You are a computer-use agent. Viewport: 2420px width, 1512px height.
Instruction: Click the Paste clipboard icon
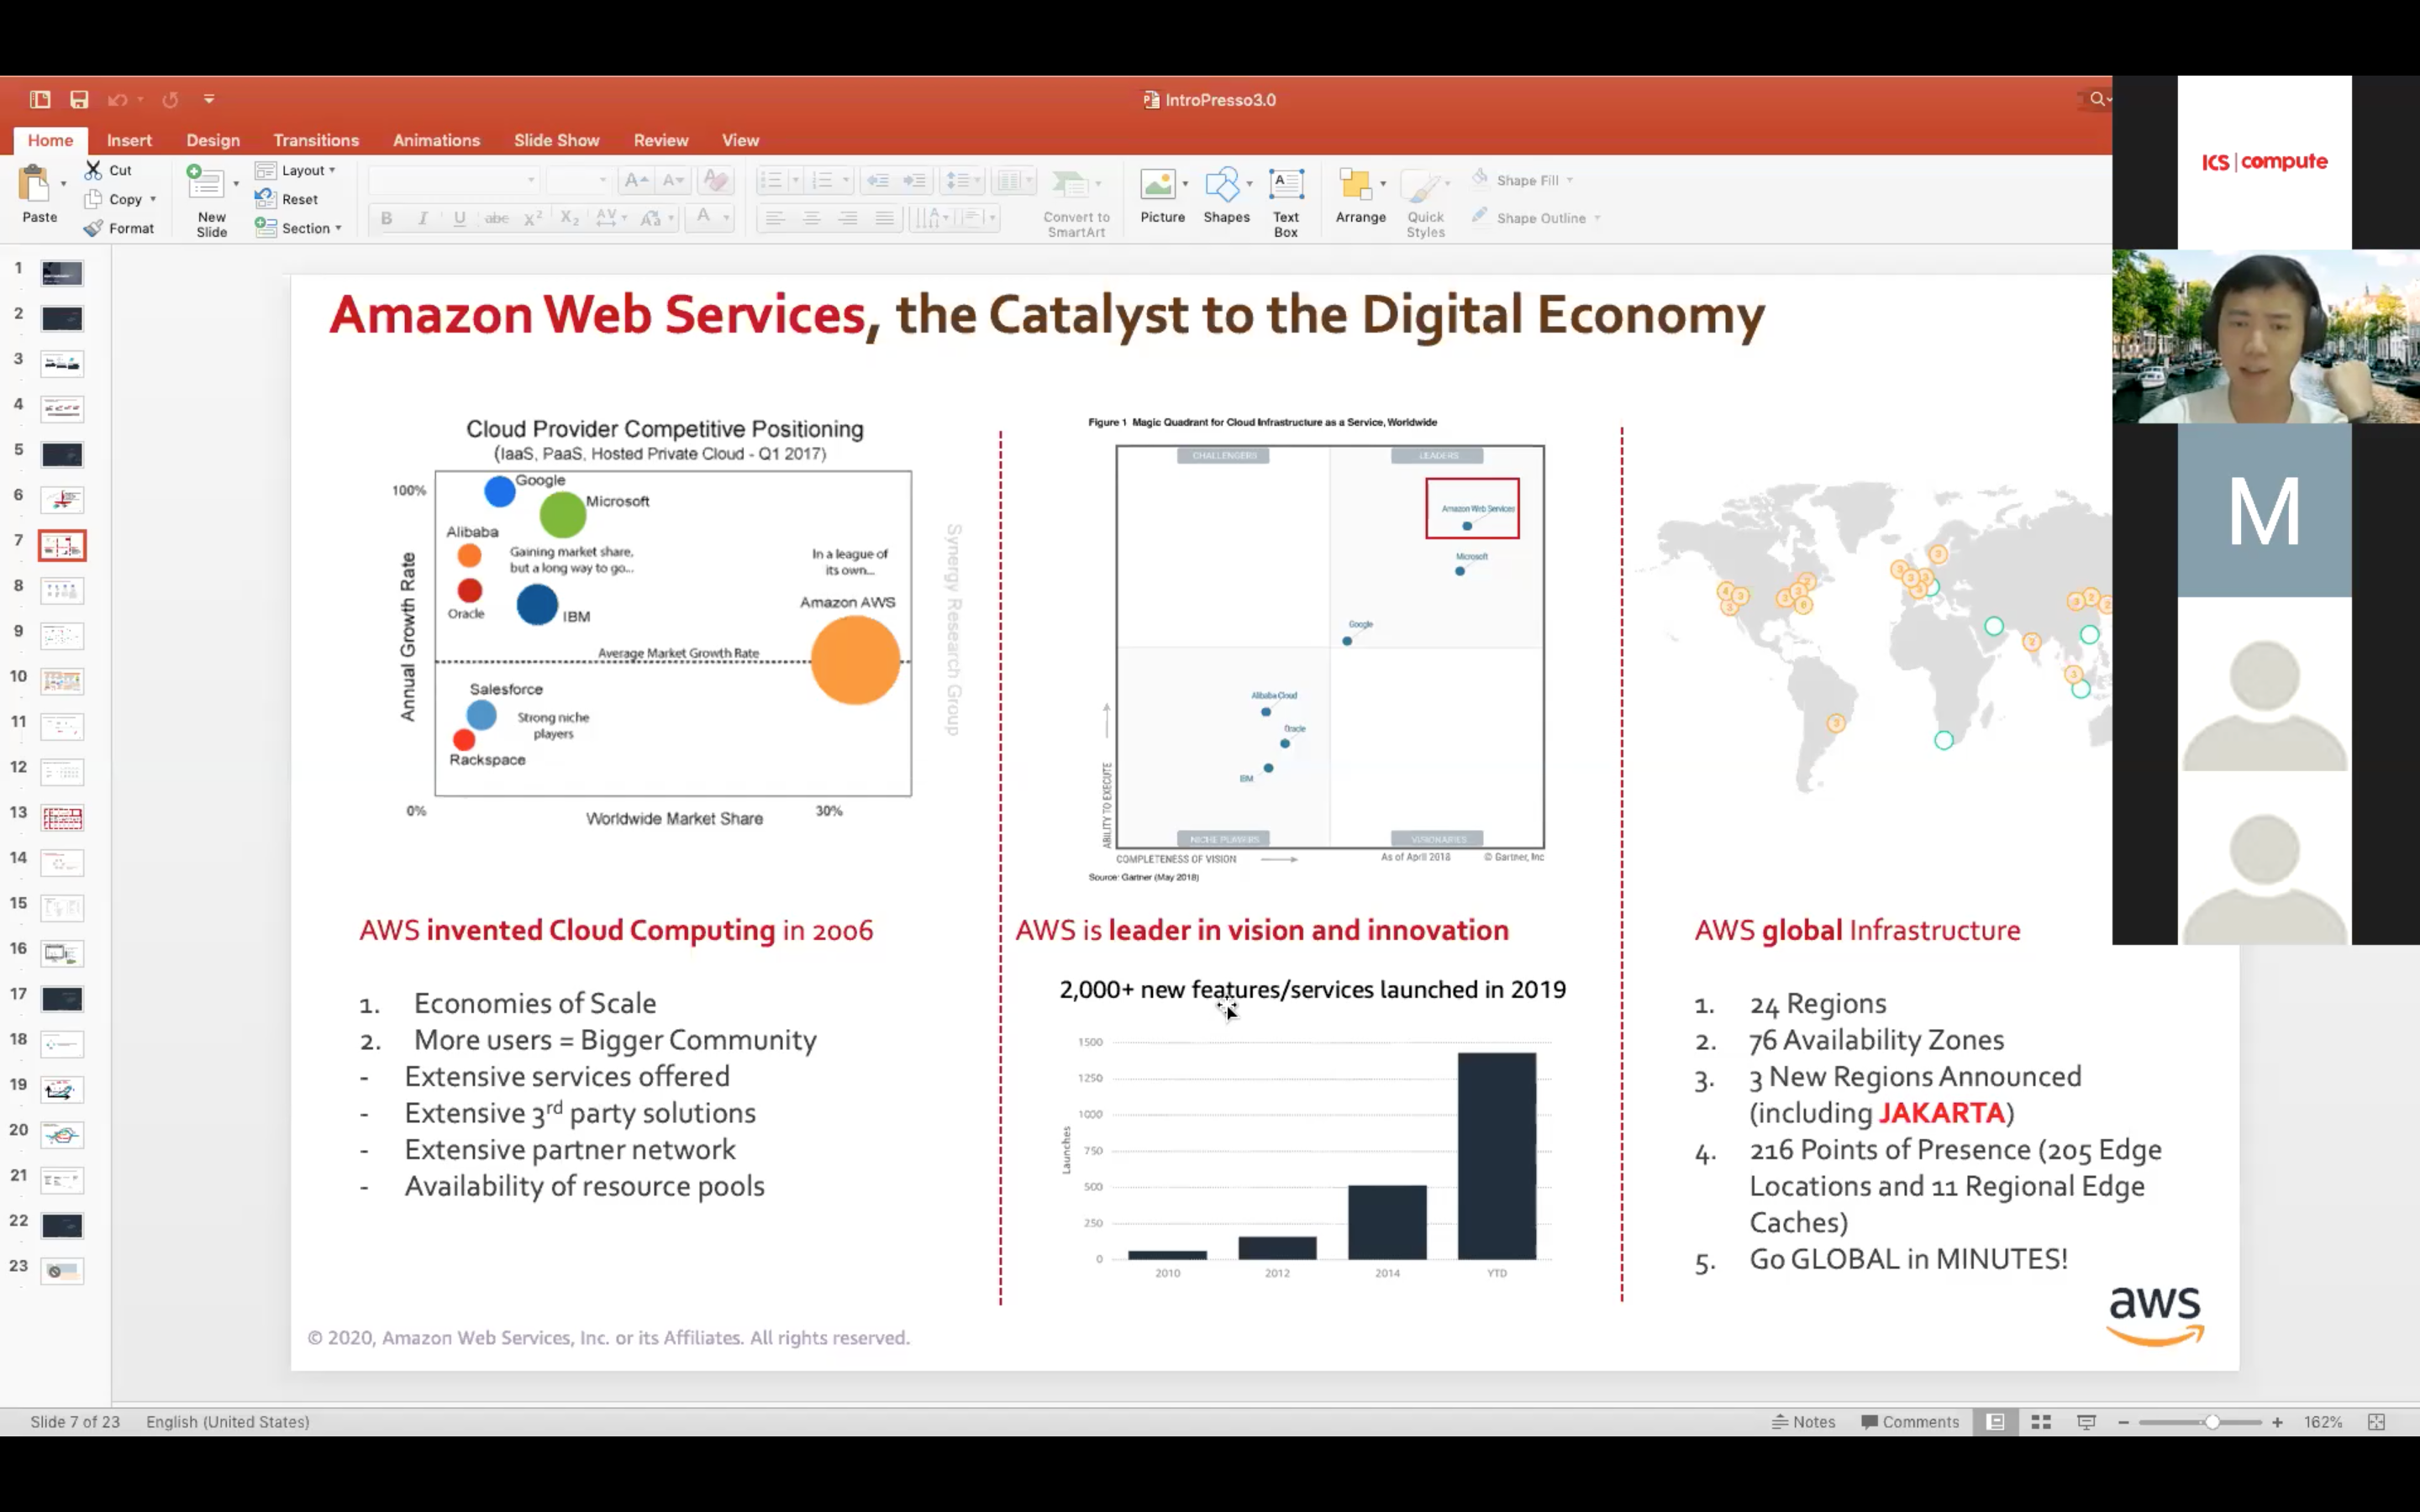pyautogui.click(x=35, y=184)
